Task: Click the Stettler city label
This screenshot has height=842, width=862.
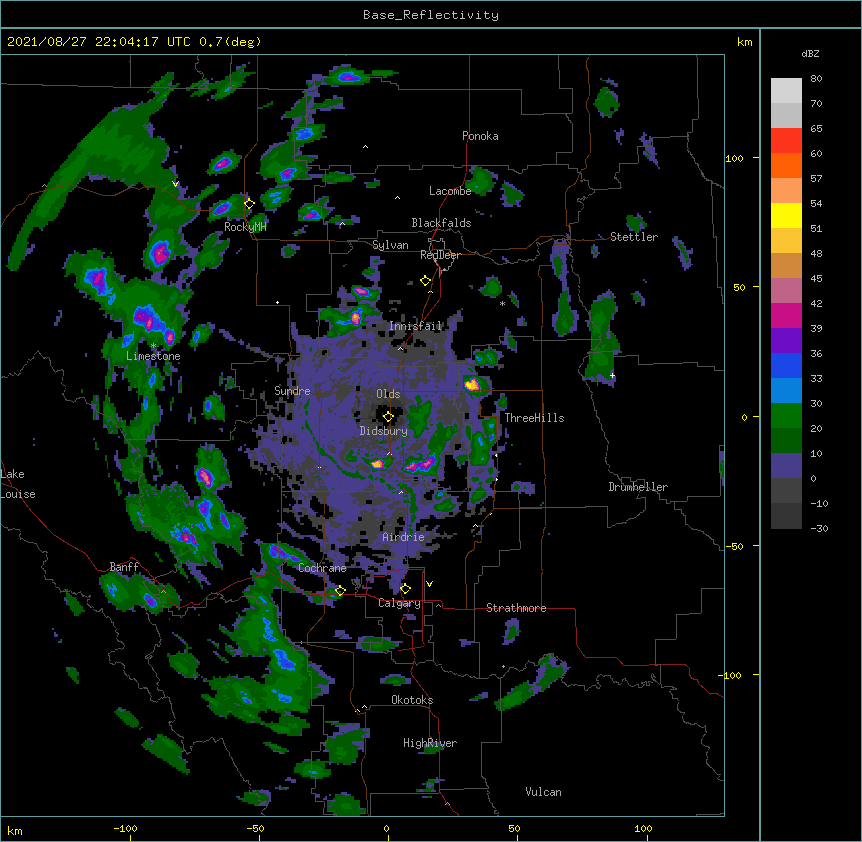Action: [634, 237]
